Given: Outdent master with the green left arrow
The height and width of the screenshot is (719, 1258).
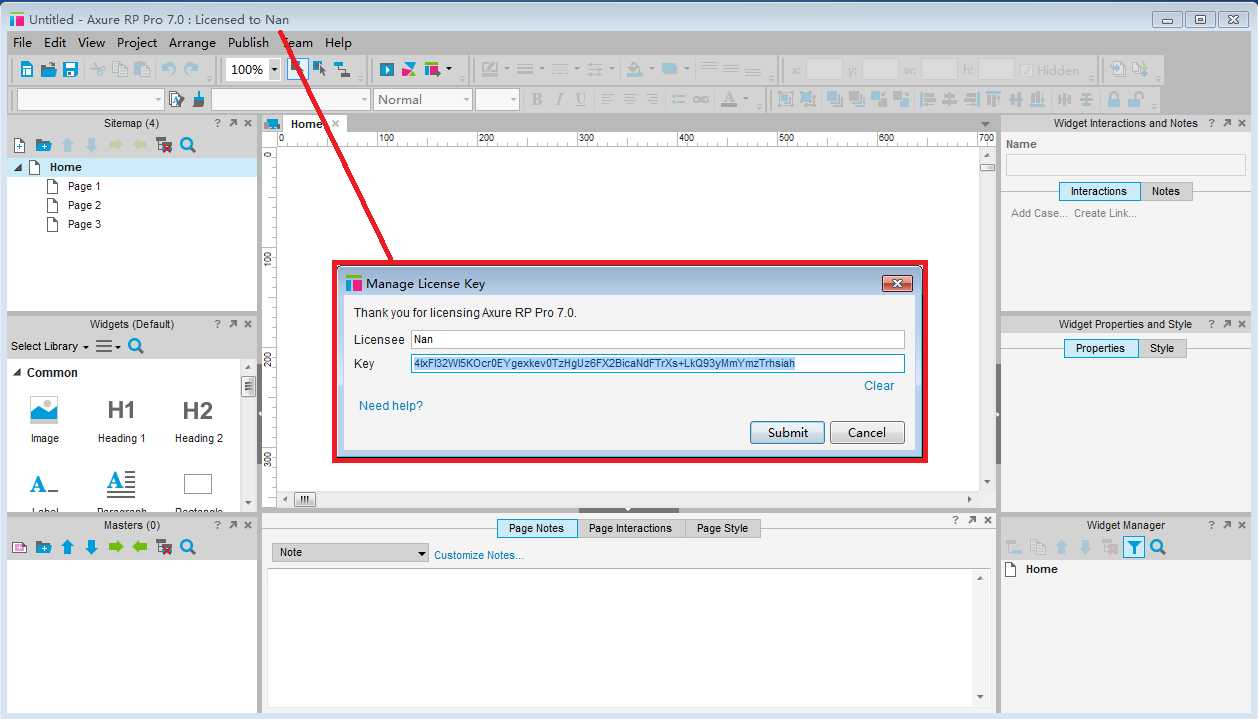Looking at the screenshot, I should pos(140,547).
